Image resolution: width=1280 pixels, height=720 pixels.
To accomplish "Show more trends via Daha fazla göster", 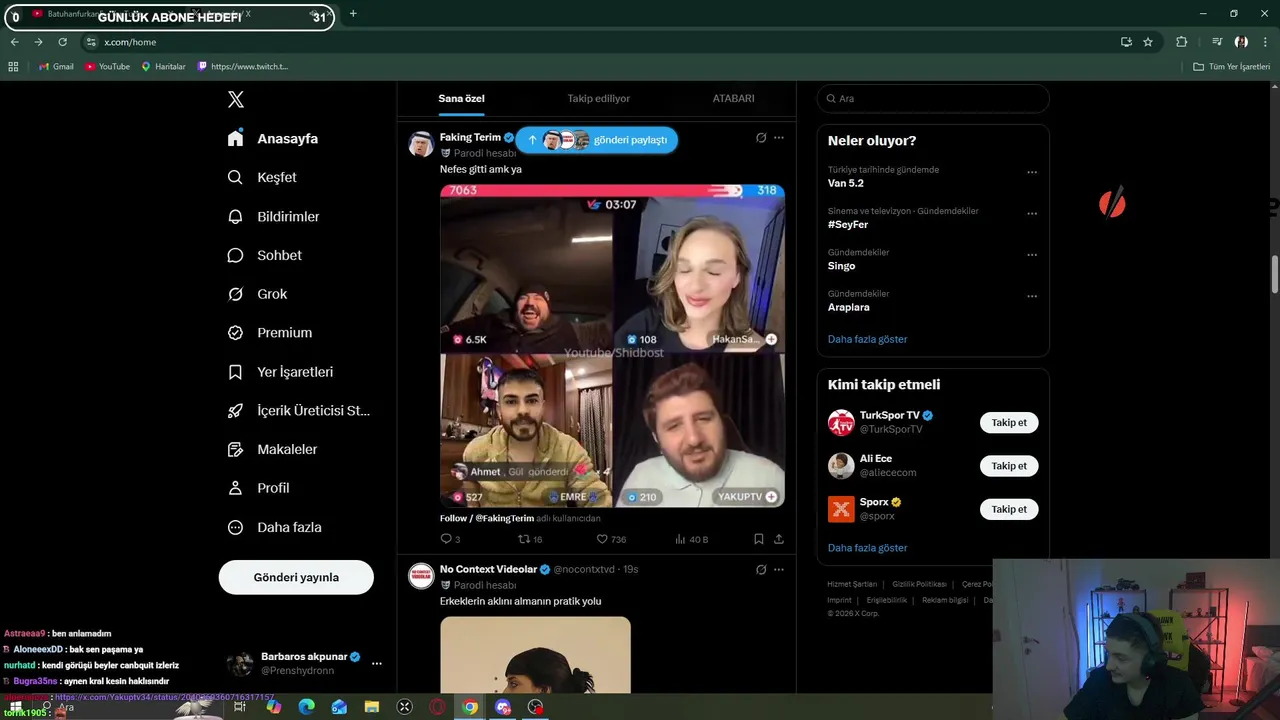I will tap(867, 339).
